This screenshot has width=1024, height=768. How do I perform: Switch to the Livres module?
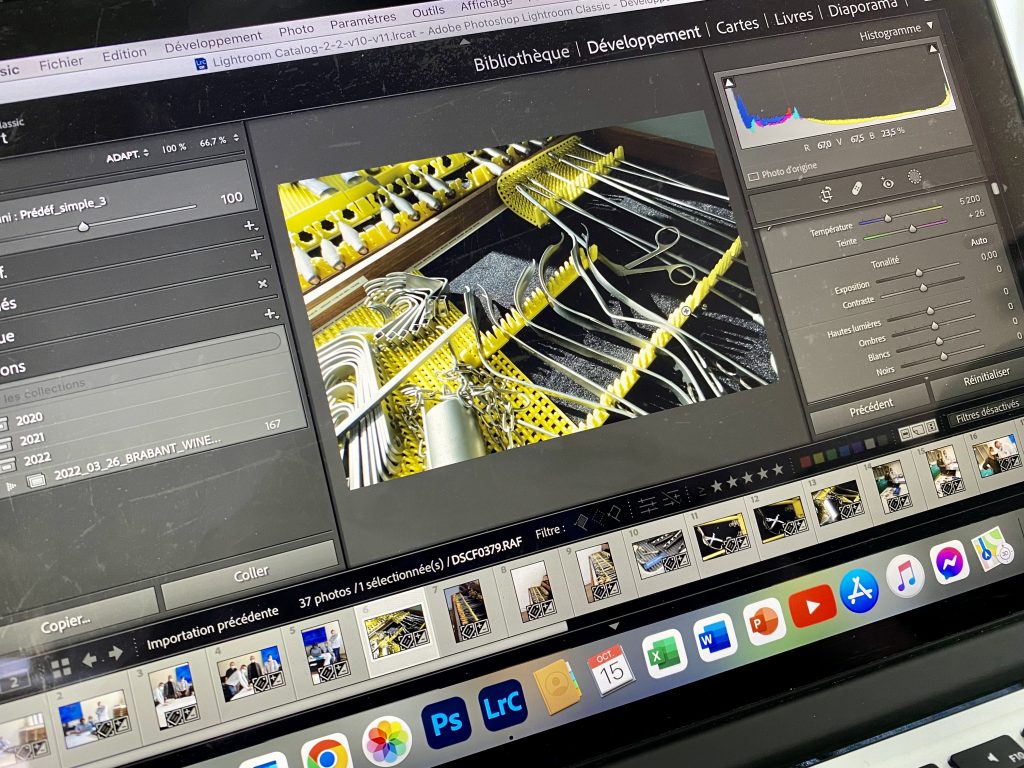pyautogui.click(x=793, y=17)
